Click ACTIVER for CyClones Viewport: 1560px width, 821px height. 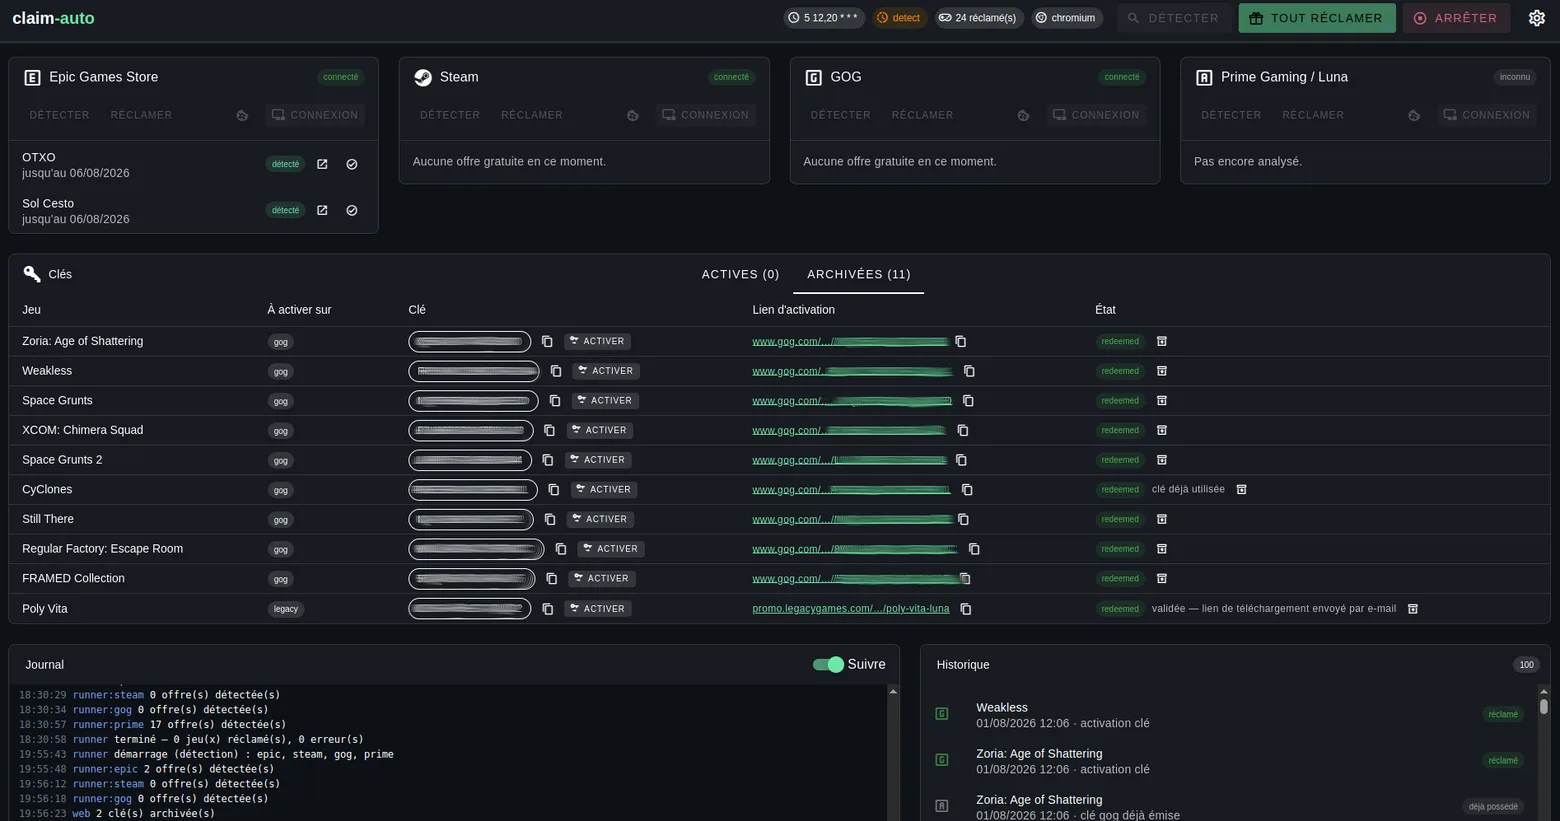604,490
